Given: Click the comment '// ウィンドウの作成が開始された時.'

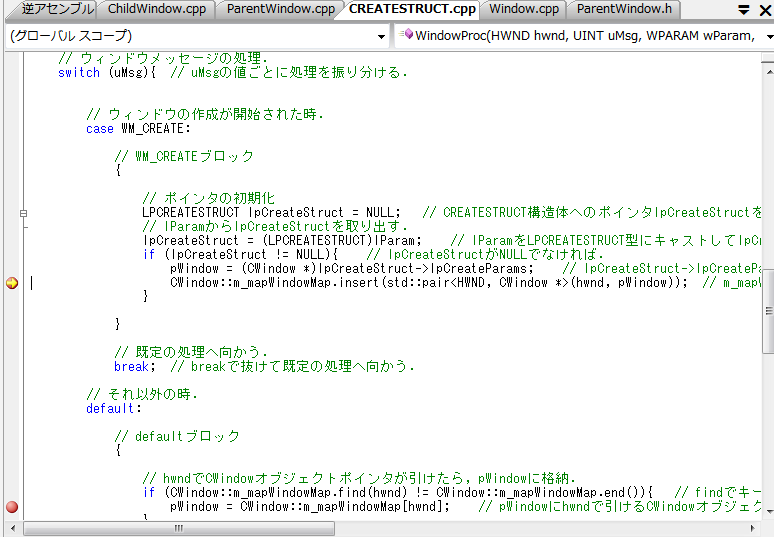Looking at the screenshot, I should 205,115.
